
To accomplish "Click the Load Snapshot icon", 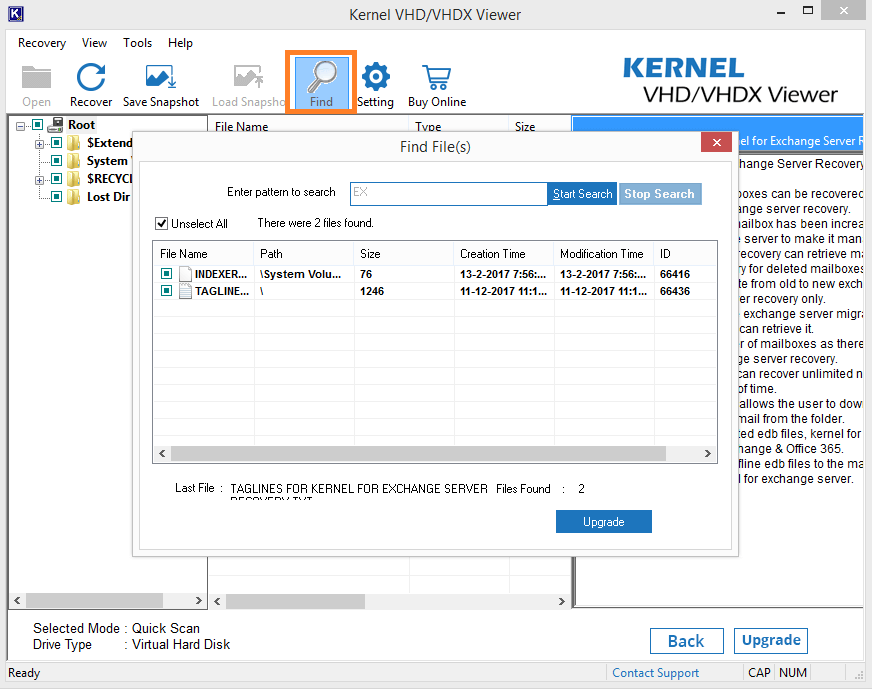I will [x=248, y=78].
